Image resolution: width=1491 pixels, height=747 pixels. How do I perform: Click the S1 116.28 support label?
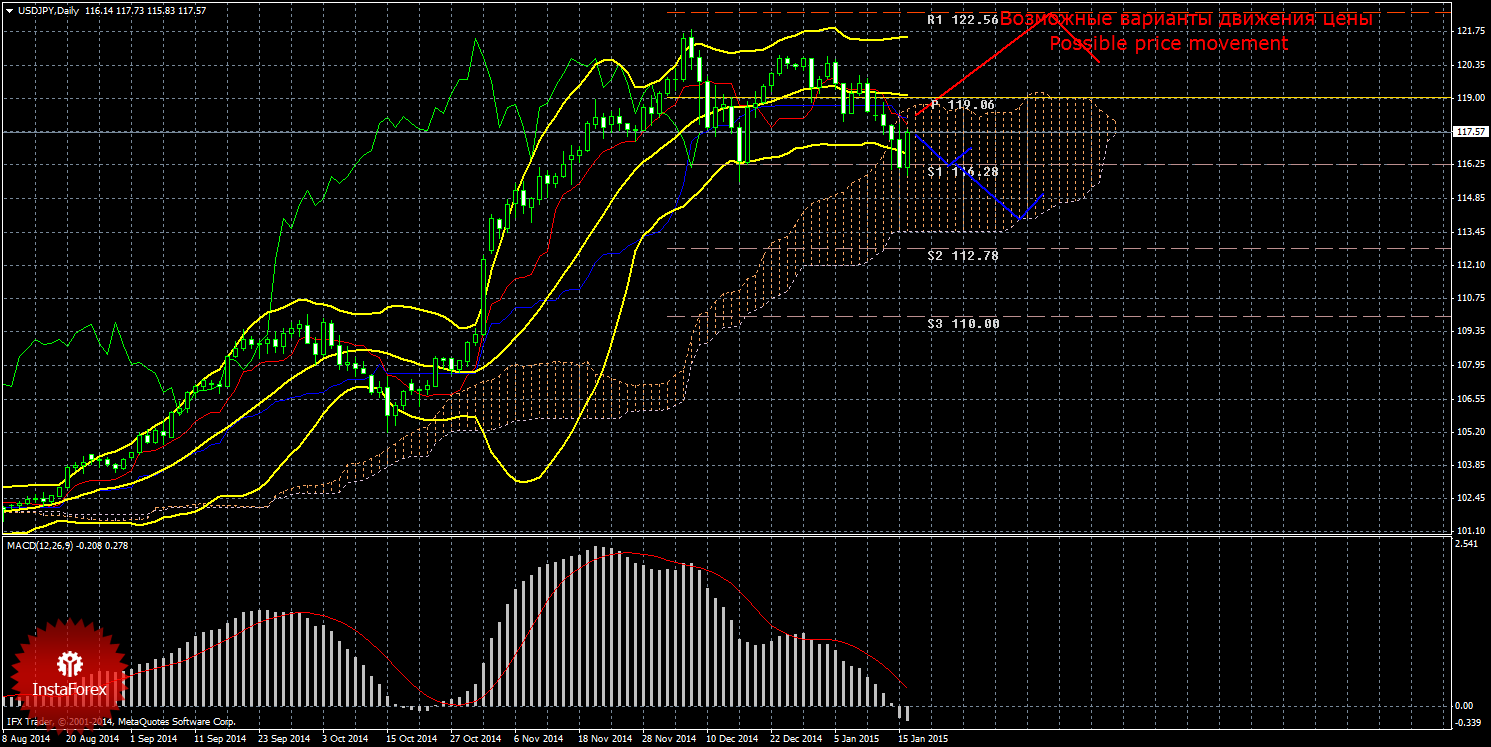(x=962, y=172)
